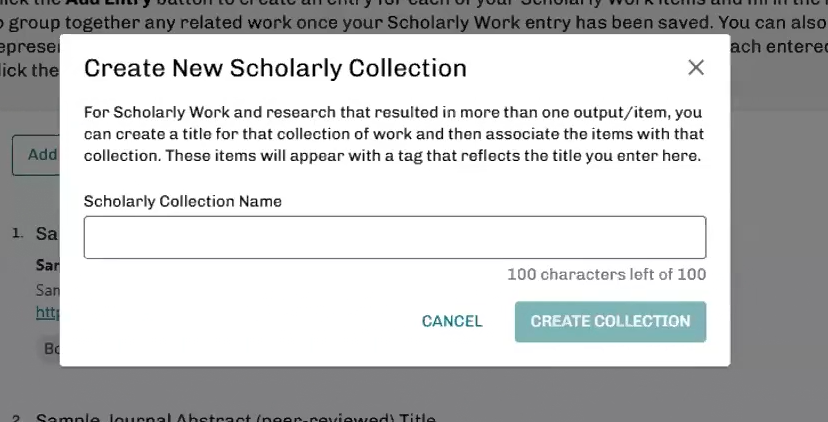Close the Create New Scholarly Collection dialog
Screen dimensions: 828x422
click(x=696, y=68)
